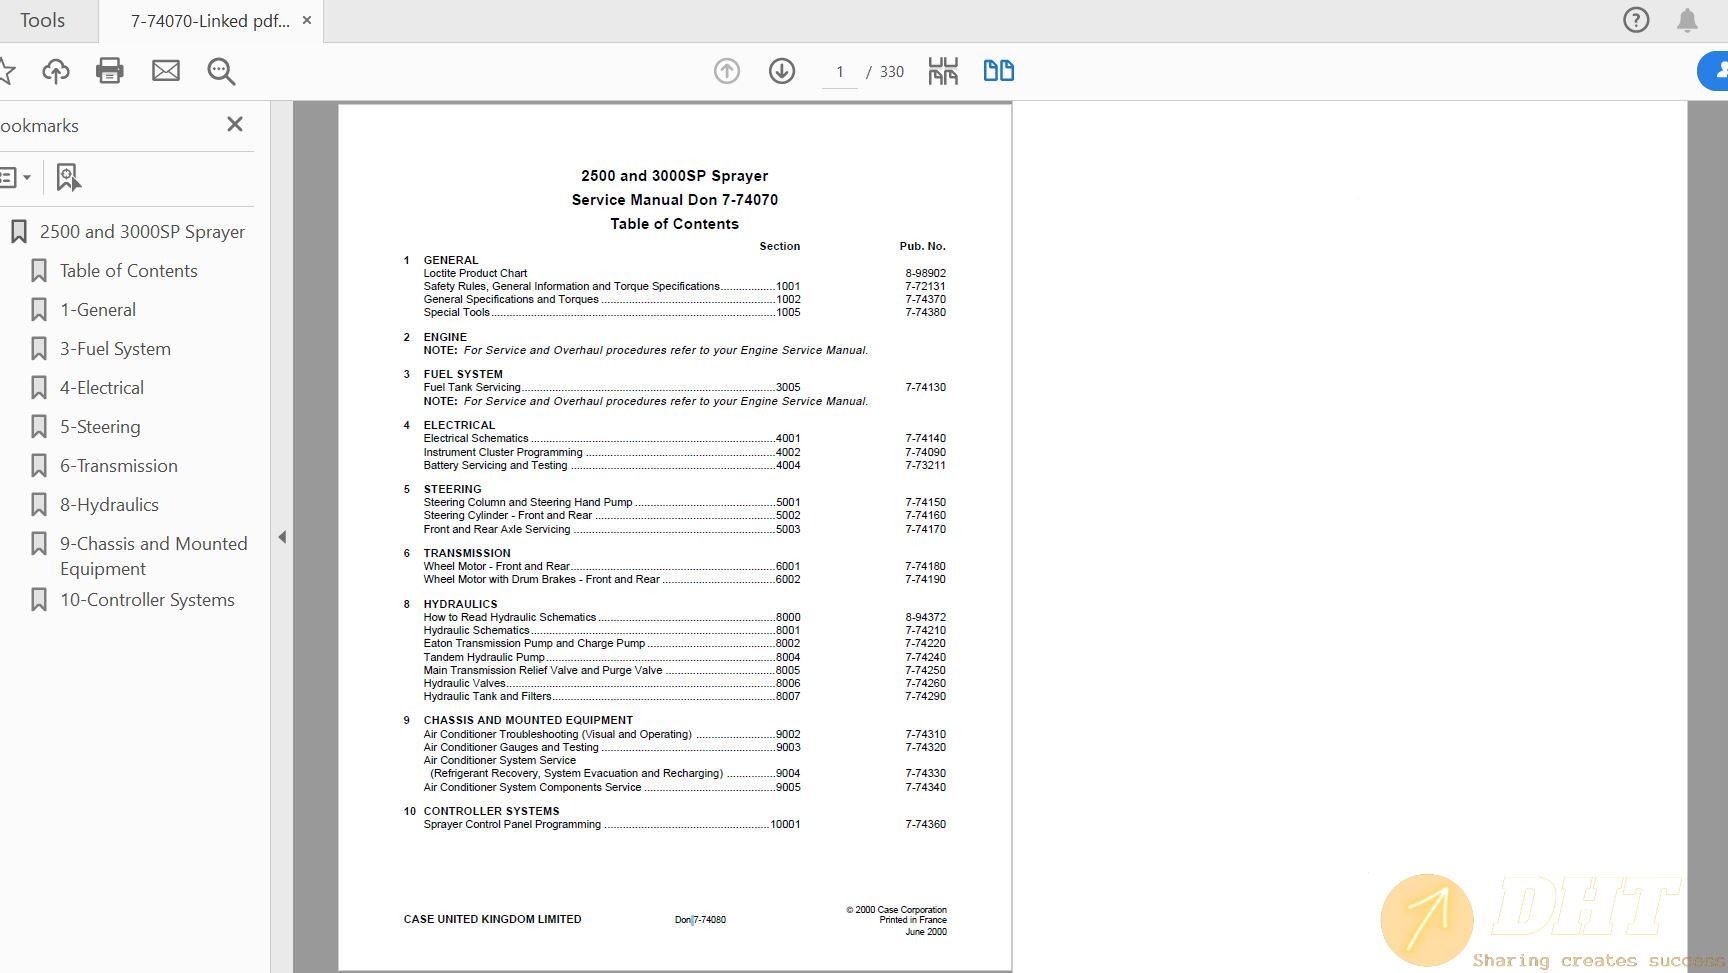Collapse the bookmarks pane with side arrow
This screenshot has height=973, width=1728.
click(282, 537)
